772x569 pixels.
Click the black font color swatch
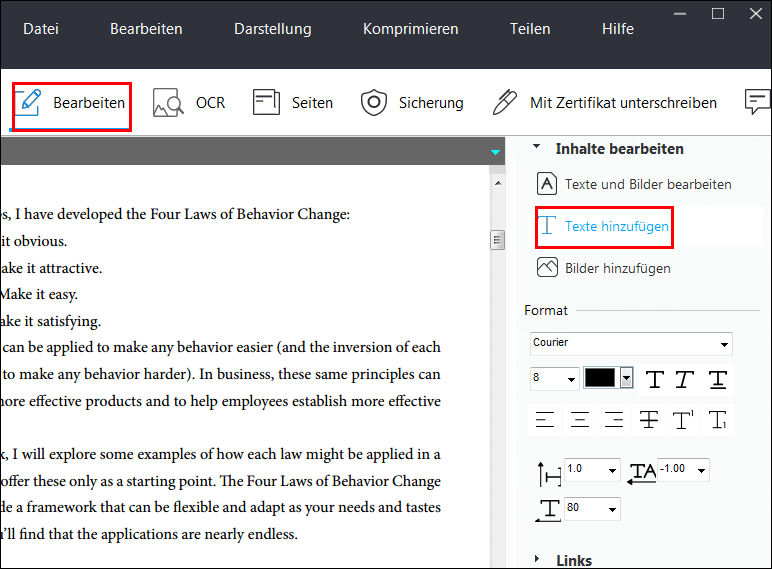click(600, 378)
